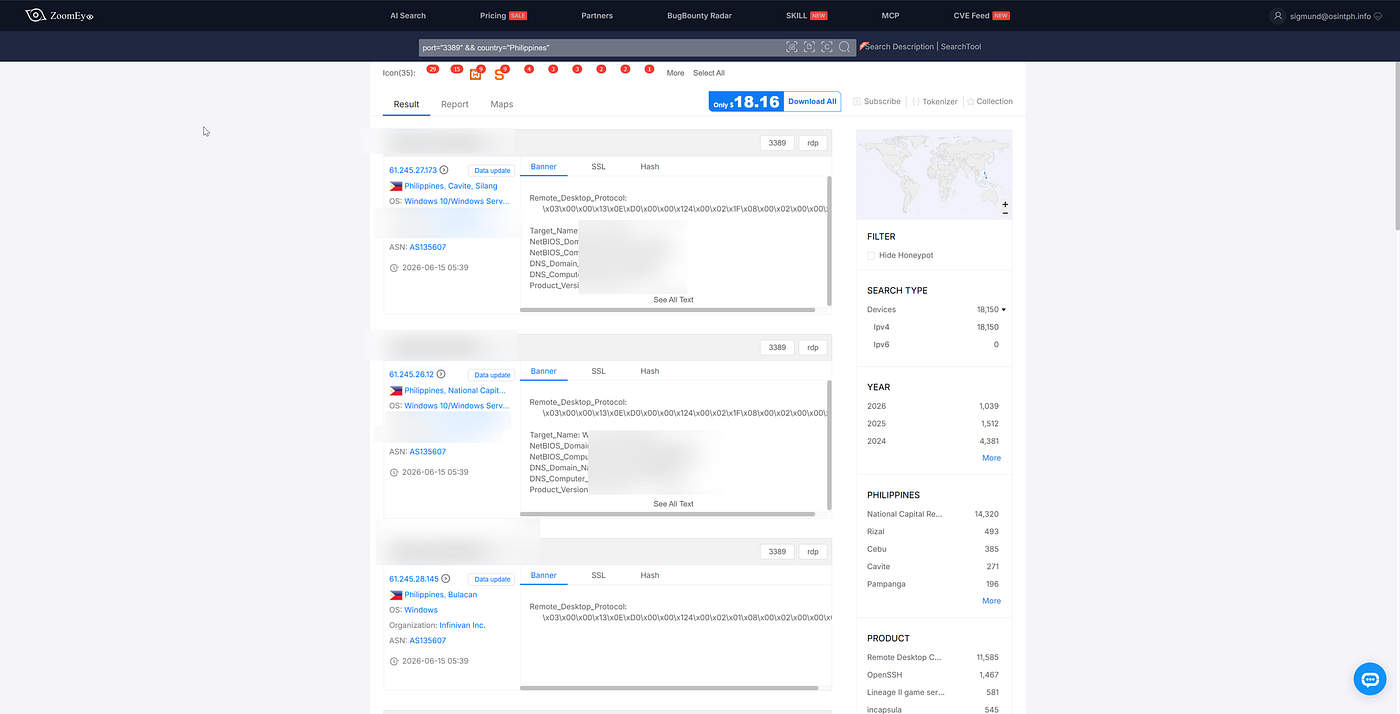Click the Download All button
This screenshot has width=1400, height=714.
click(x=812, y=101)
